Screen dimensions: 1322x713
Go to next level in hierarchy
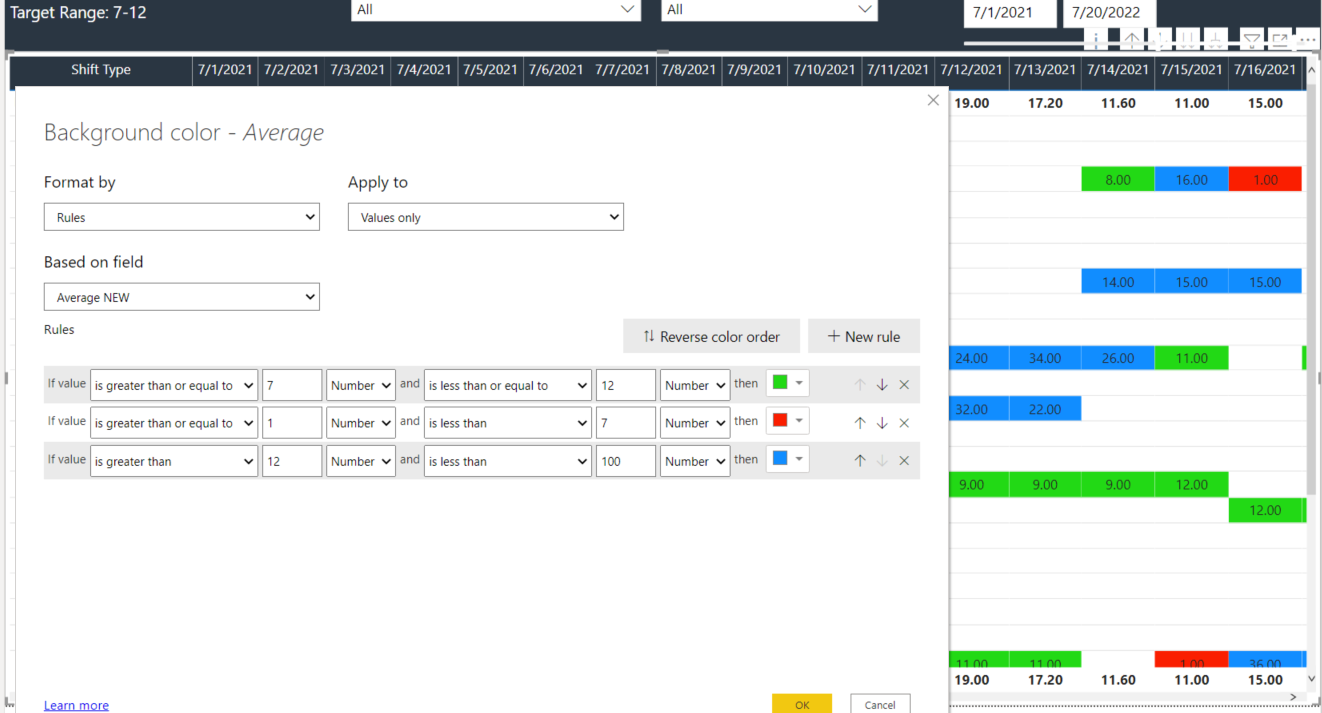click(x=1187, y=40)
